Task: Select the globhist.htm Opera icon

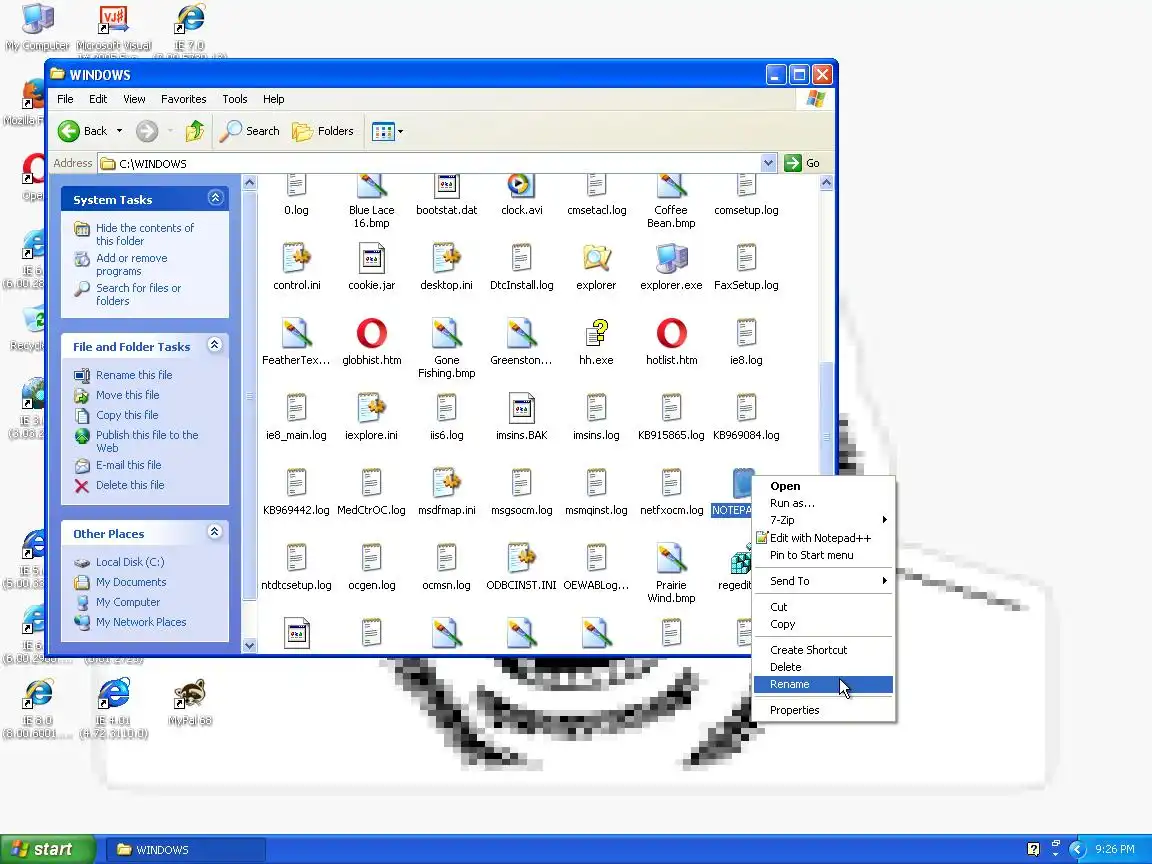Action: [372, 333]
